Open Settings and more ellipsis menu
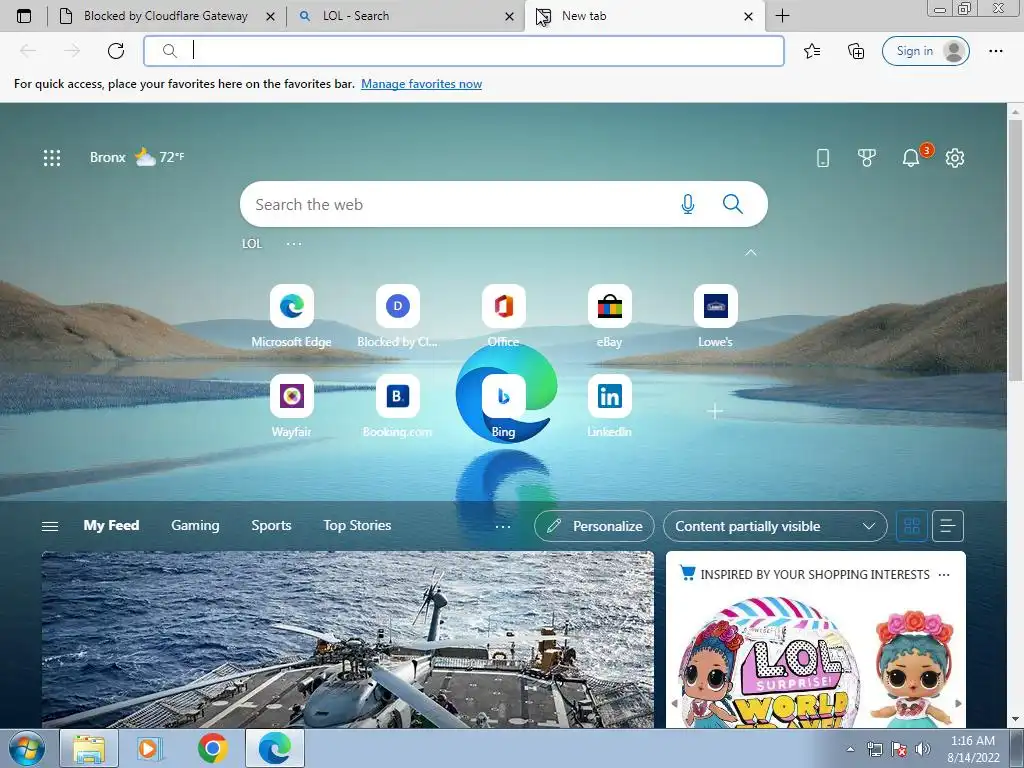 995,51
